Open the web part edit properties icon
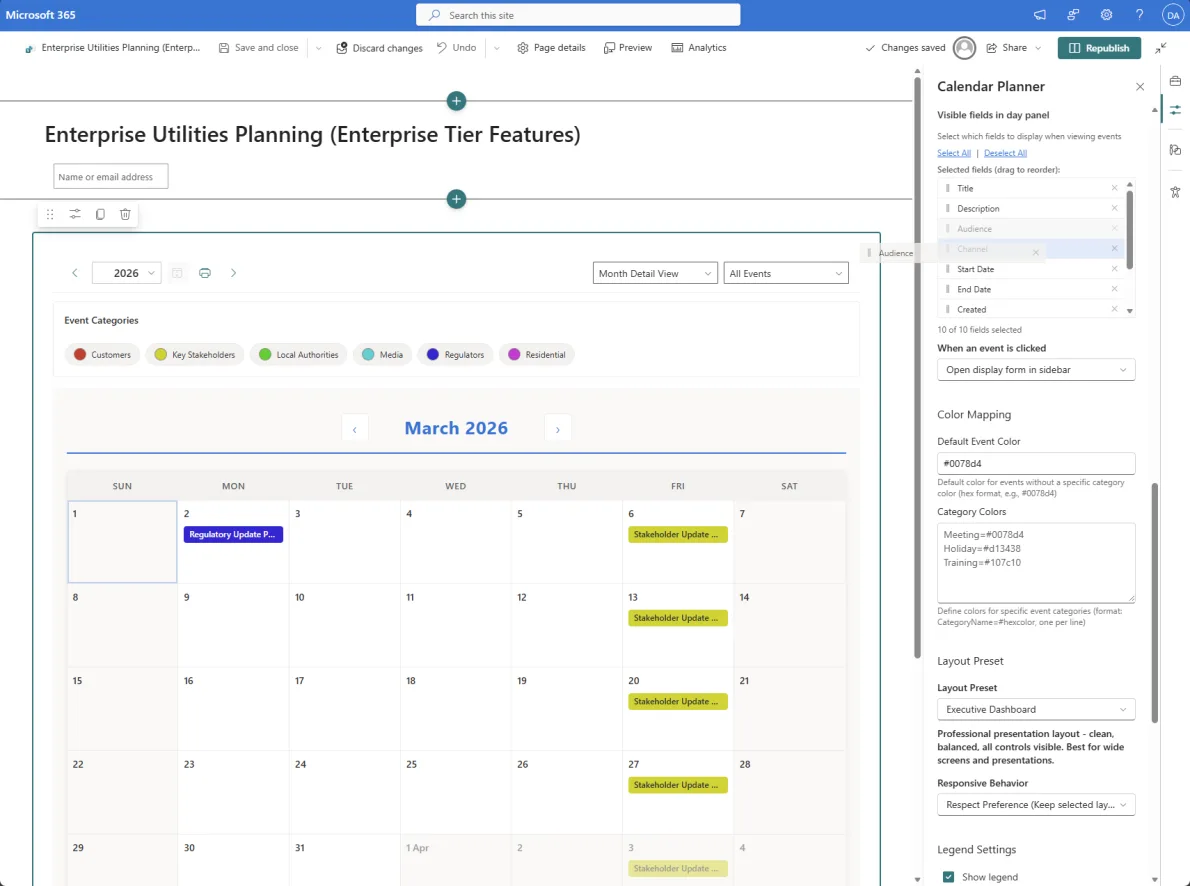The width and height of the screenshot is (1190, 886). tap(74, 214)
